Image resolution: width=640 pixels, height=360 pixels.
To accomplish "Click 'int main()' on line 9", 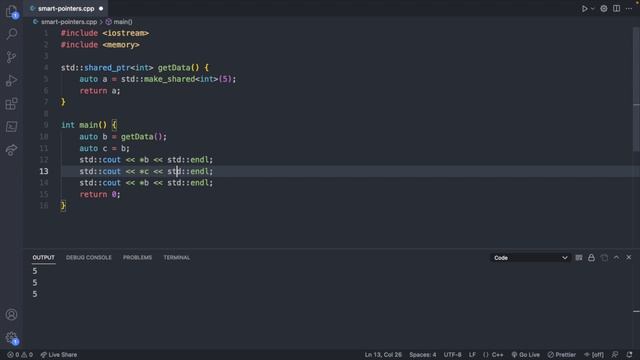I will point(84,125).
